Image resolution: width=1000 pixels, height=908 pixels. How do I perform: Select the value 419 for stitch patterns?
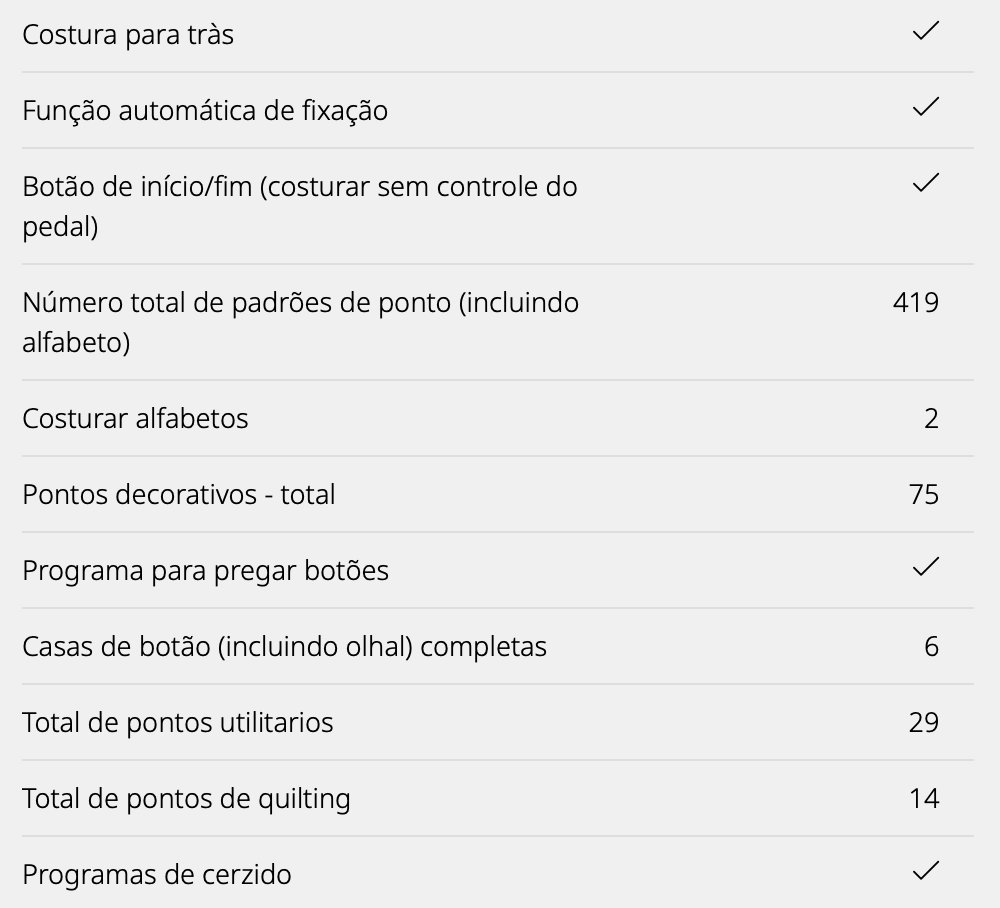click(x=915, y=302)
